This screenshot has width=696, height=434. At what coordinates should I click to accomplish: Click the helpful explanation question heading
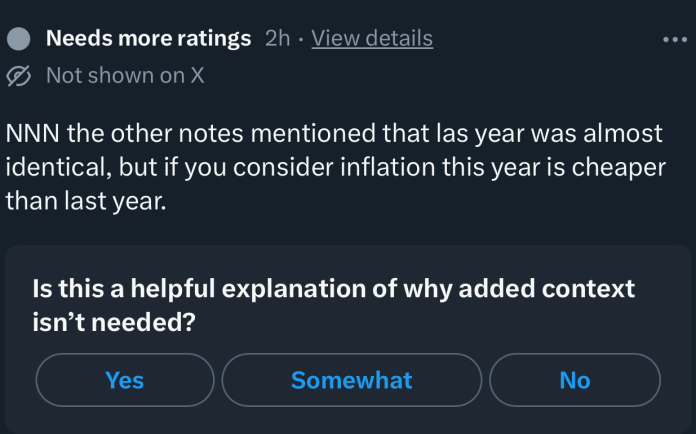tap(334, 289)
